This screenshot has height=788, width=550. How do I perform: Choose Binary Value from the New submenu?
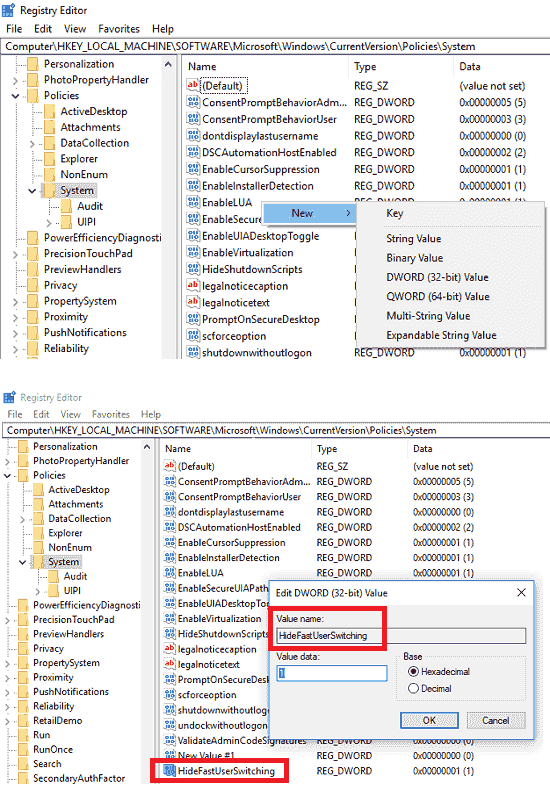(414, 258)
